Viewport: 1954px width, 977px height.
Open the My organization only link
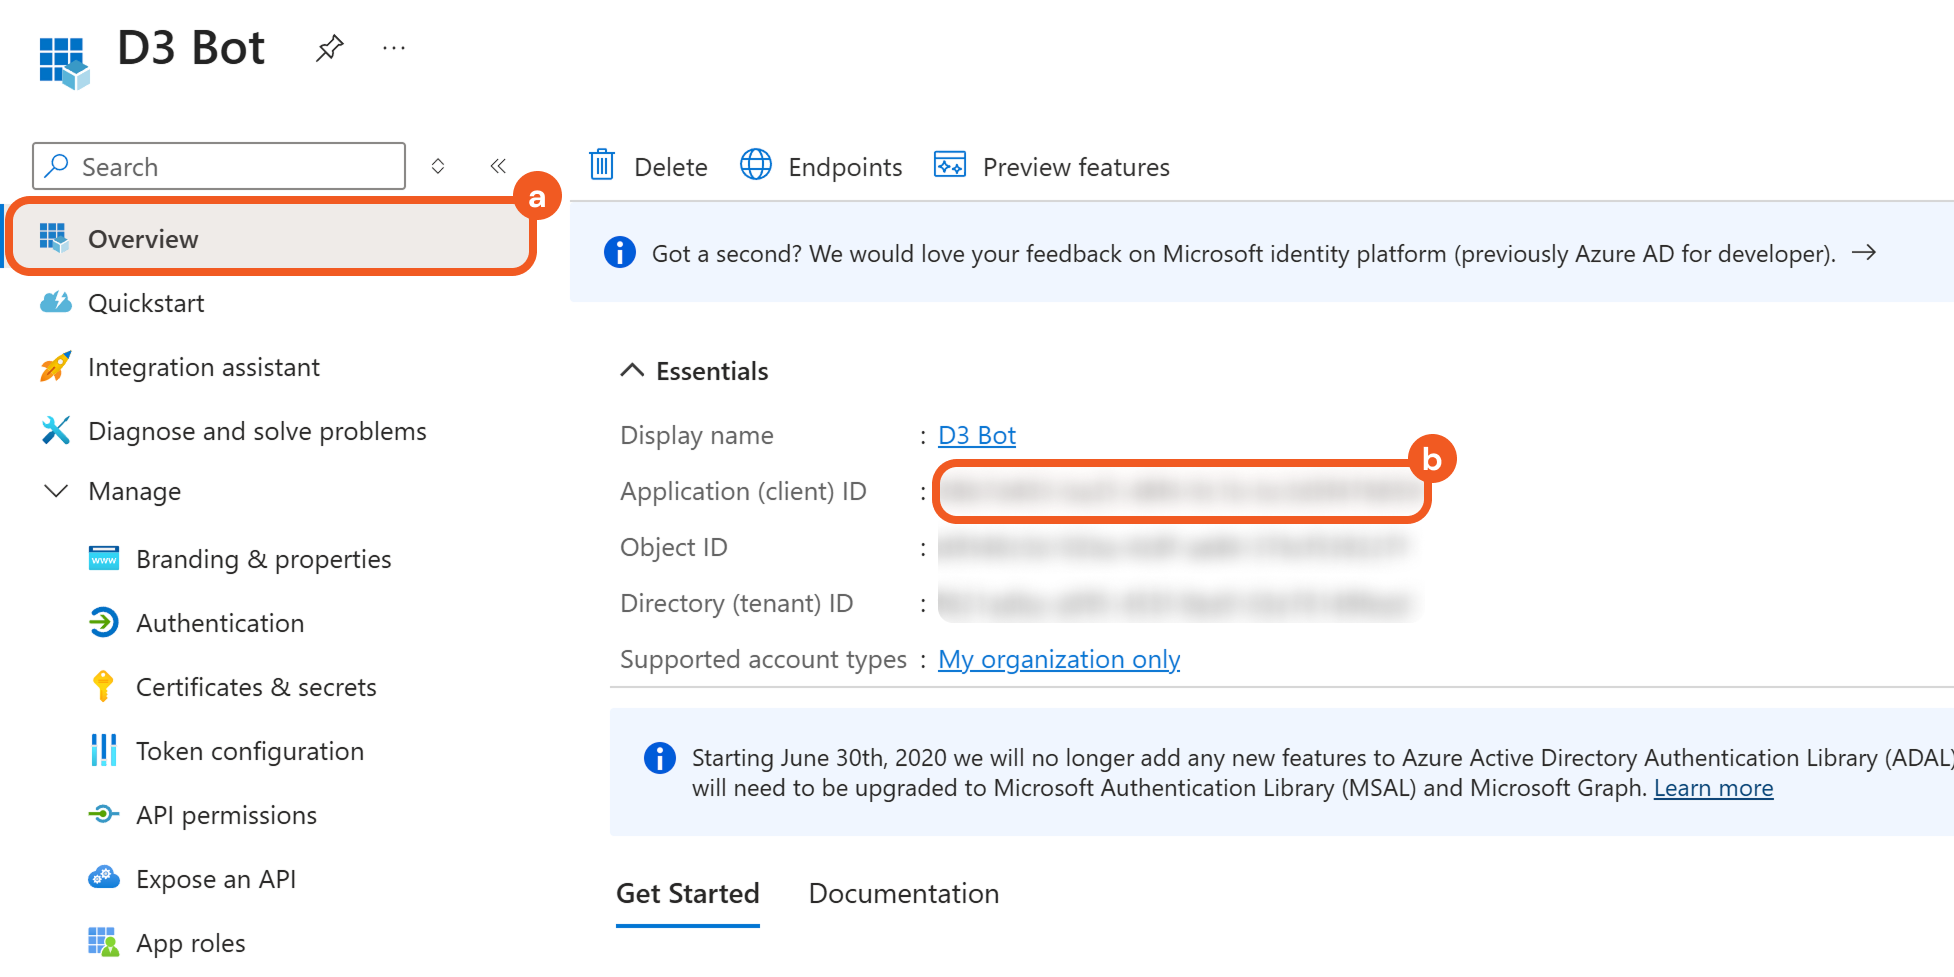pyautogui.click(x=1058, y=659)
